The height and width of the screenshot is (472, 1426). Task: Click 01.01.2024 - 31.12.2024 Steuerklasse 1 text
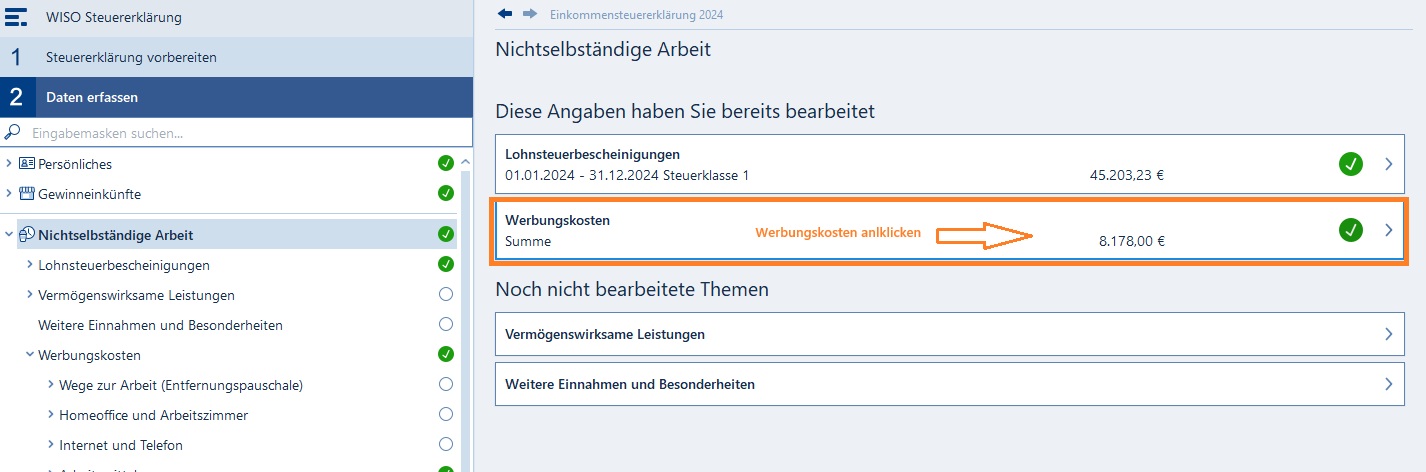point(627,175)
